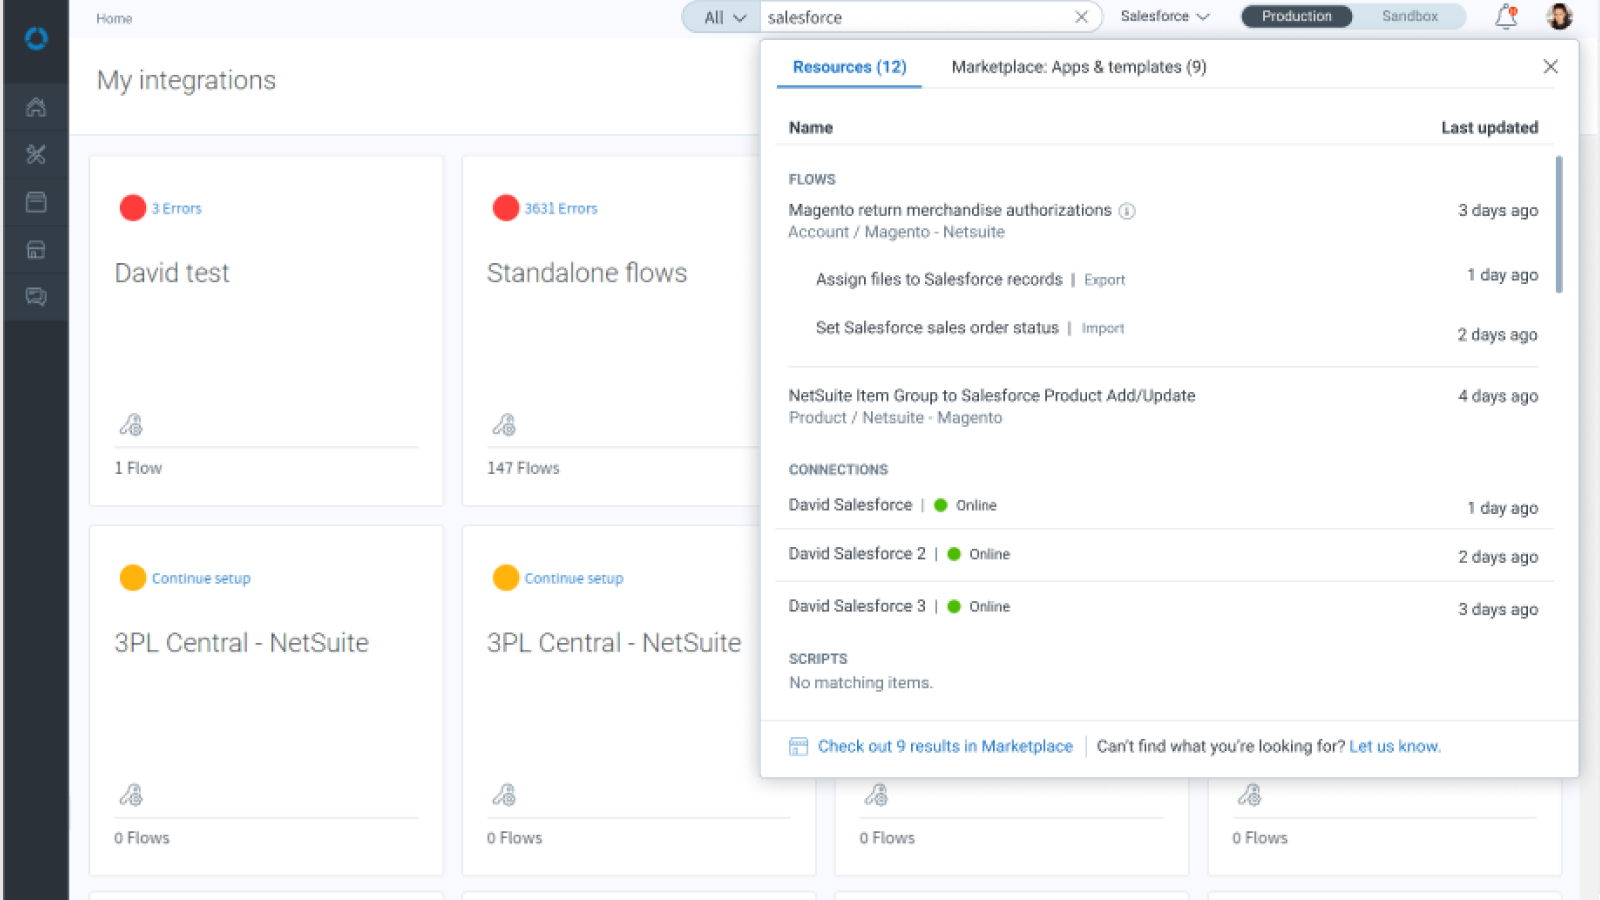
Task: Click the Home breadcrumb
Action: point(114,18)
